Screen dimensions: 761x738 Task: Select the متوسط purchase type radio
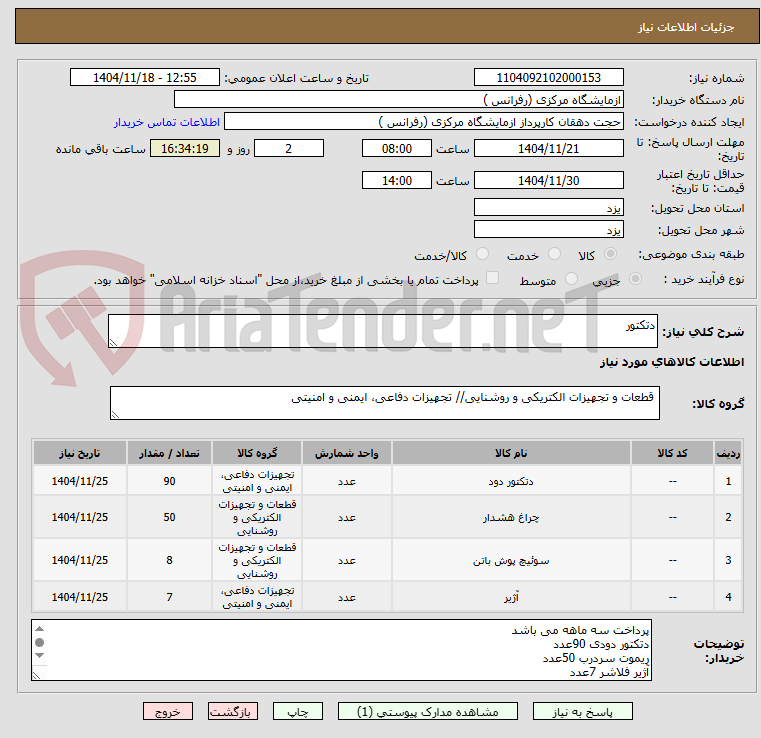pyautogui.click(x=571, y=279)
